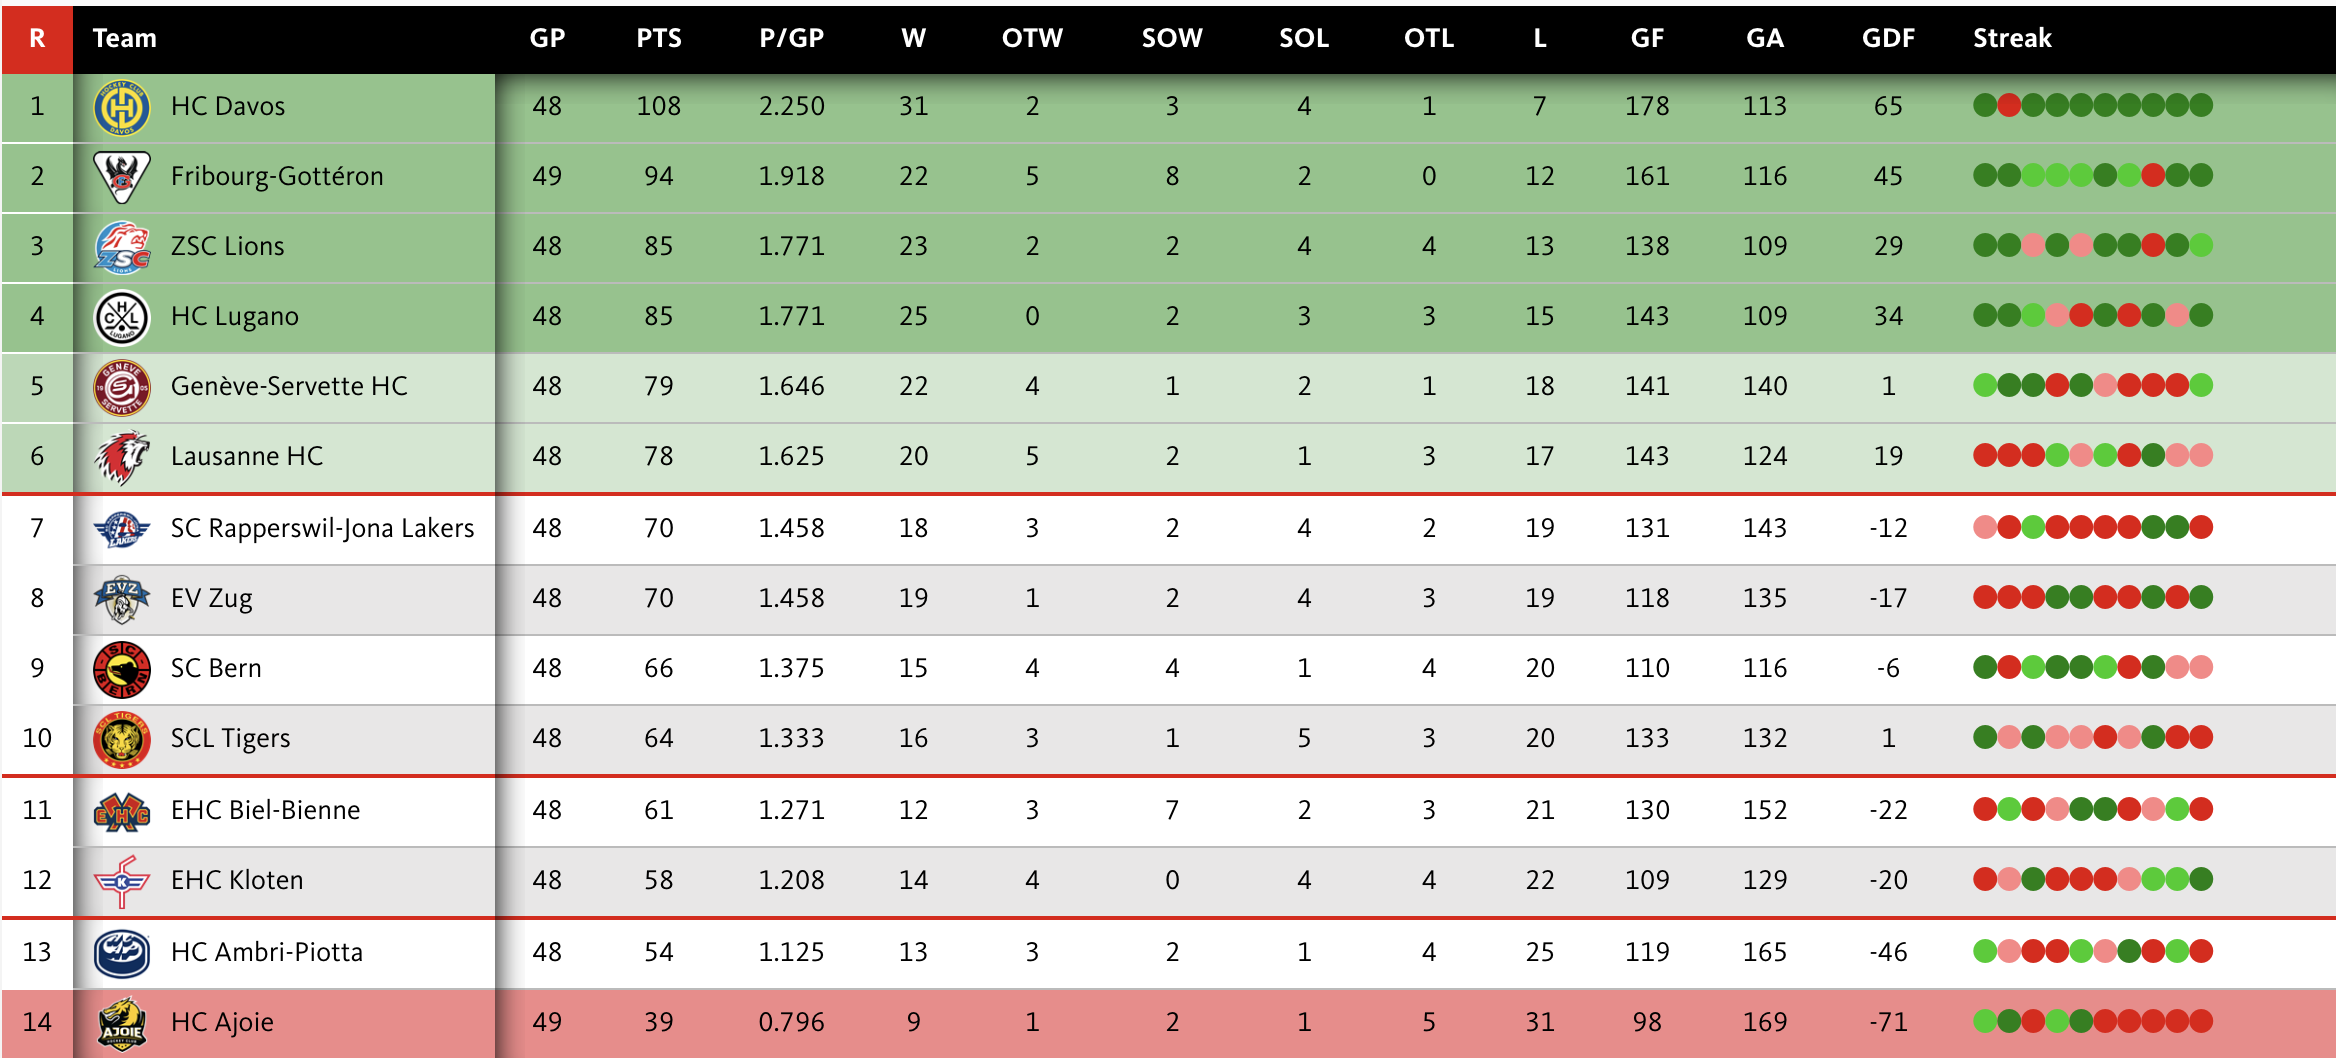The width and height of the screenshot is (2336, 1058).
Task: Click the Lausanne HC lion logo
Action: [121, 457]
